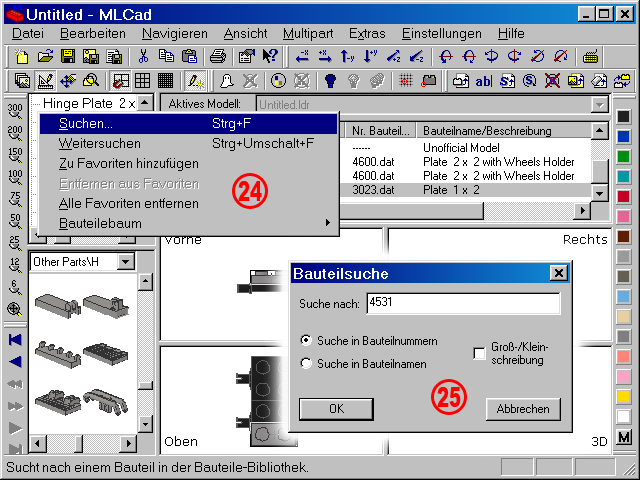Screen dimensions: 640x480
Task: Move part up along Y axis
Action: point(348,56)
